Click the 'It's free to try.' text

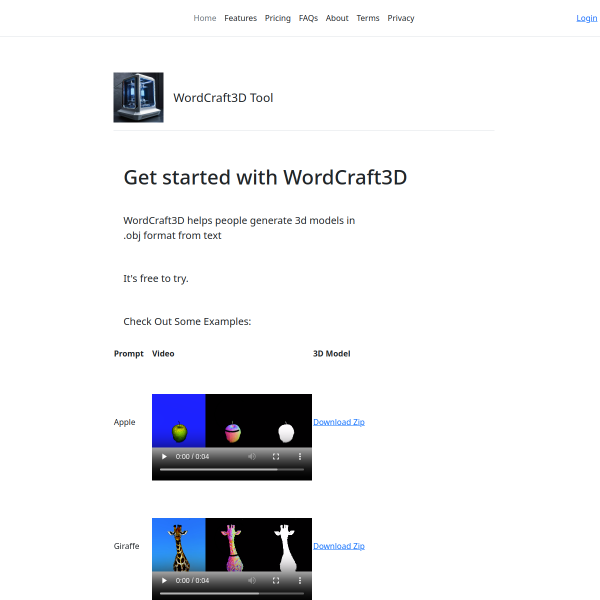156,279
